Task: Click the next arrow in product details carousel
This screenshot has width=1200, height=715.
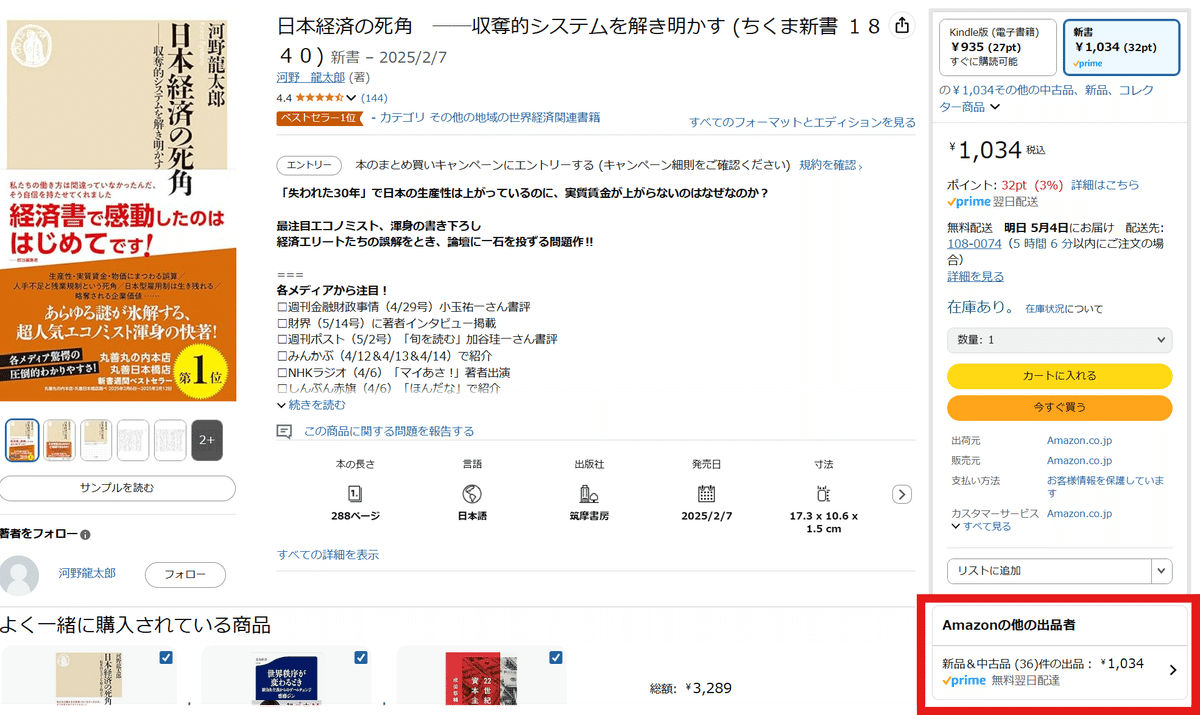Action: pos(902,494)
